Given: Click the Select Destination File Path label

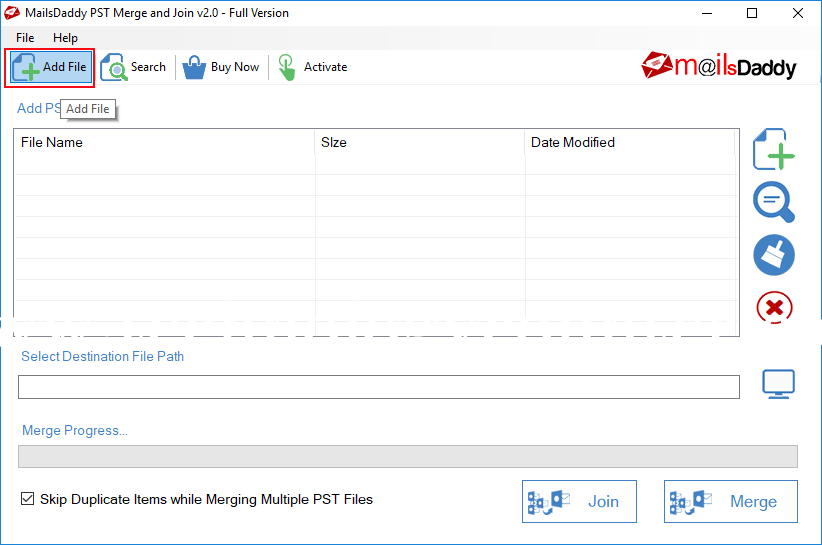Looking at the screenshot, I should click(102, 356).
